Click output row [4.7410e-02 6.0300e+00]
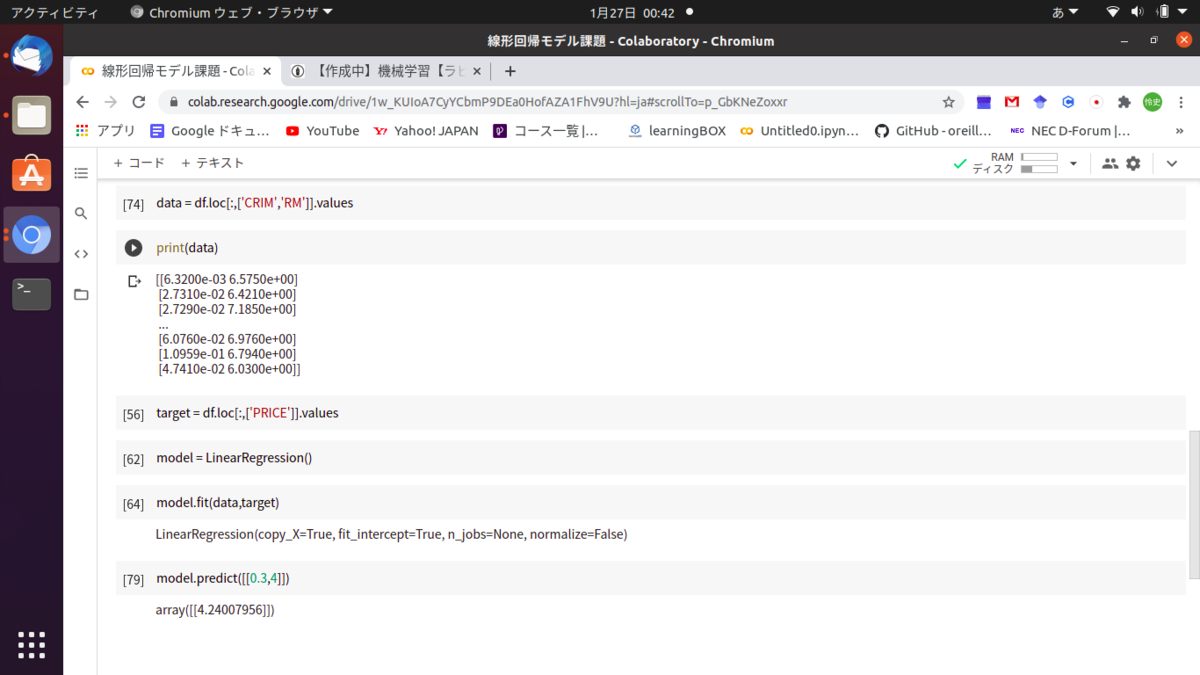 click(x=229, y=369)
